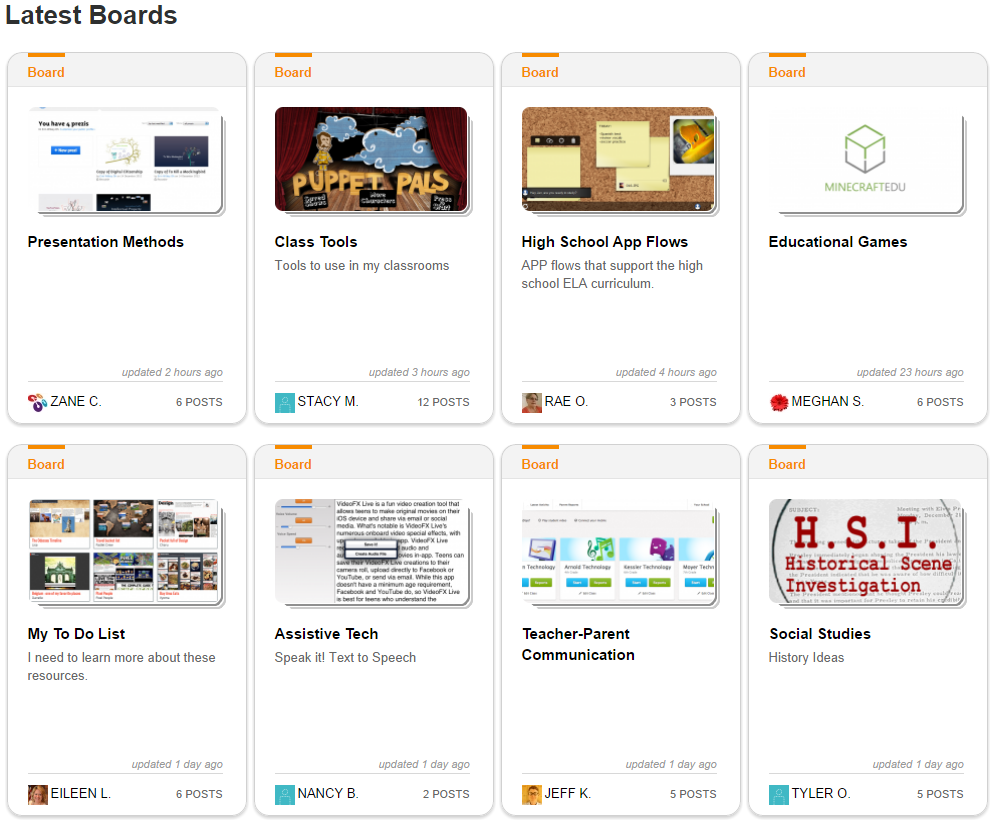Click Zane C.'s avatar icon
The width and height of the screenshot is (1004, 825).
[37, 402]
